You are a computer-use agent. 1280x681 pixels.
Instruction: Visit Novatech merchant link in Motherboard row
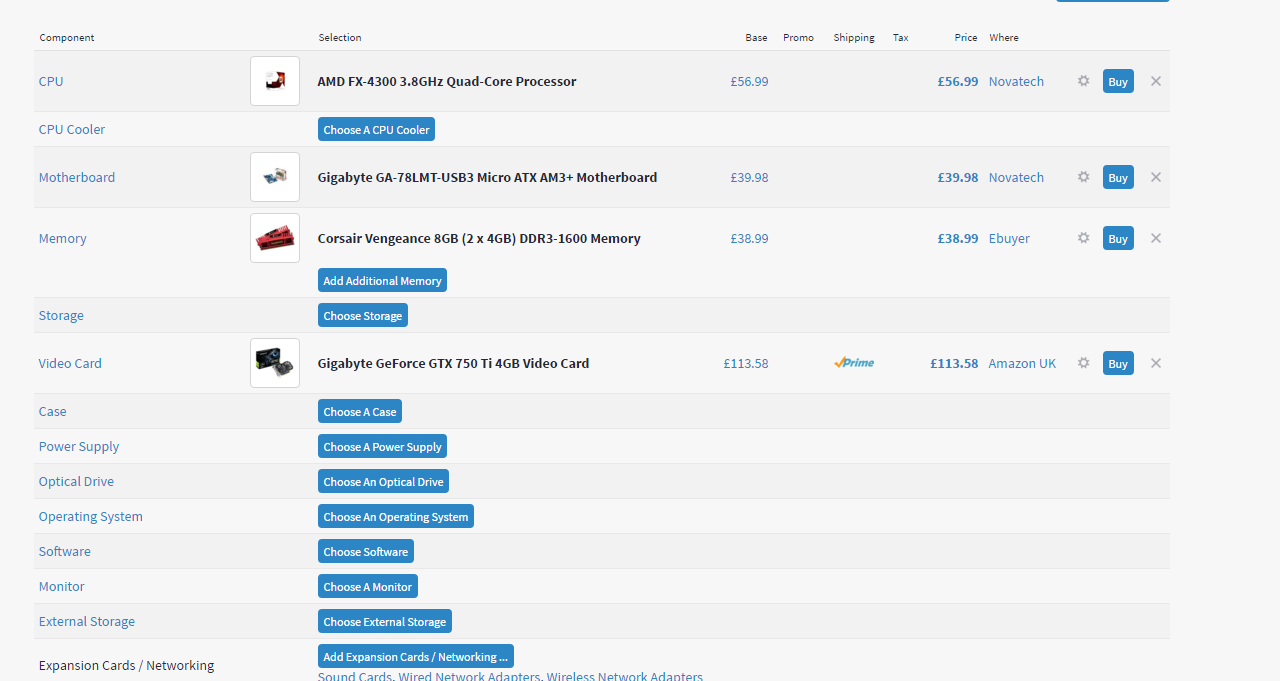click(x=1016, y=177)
